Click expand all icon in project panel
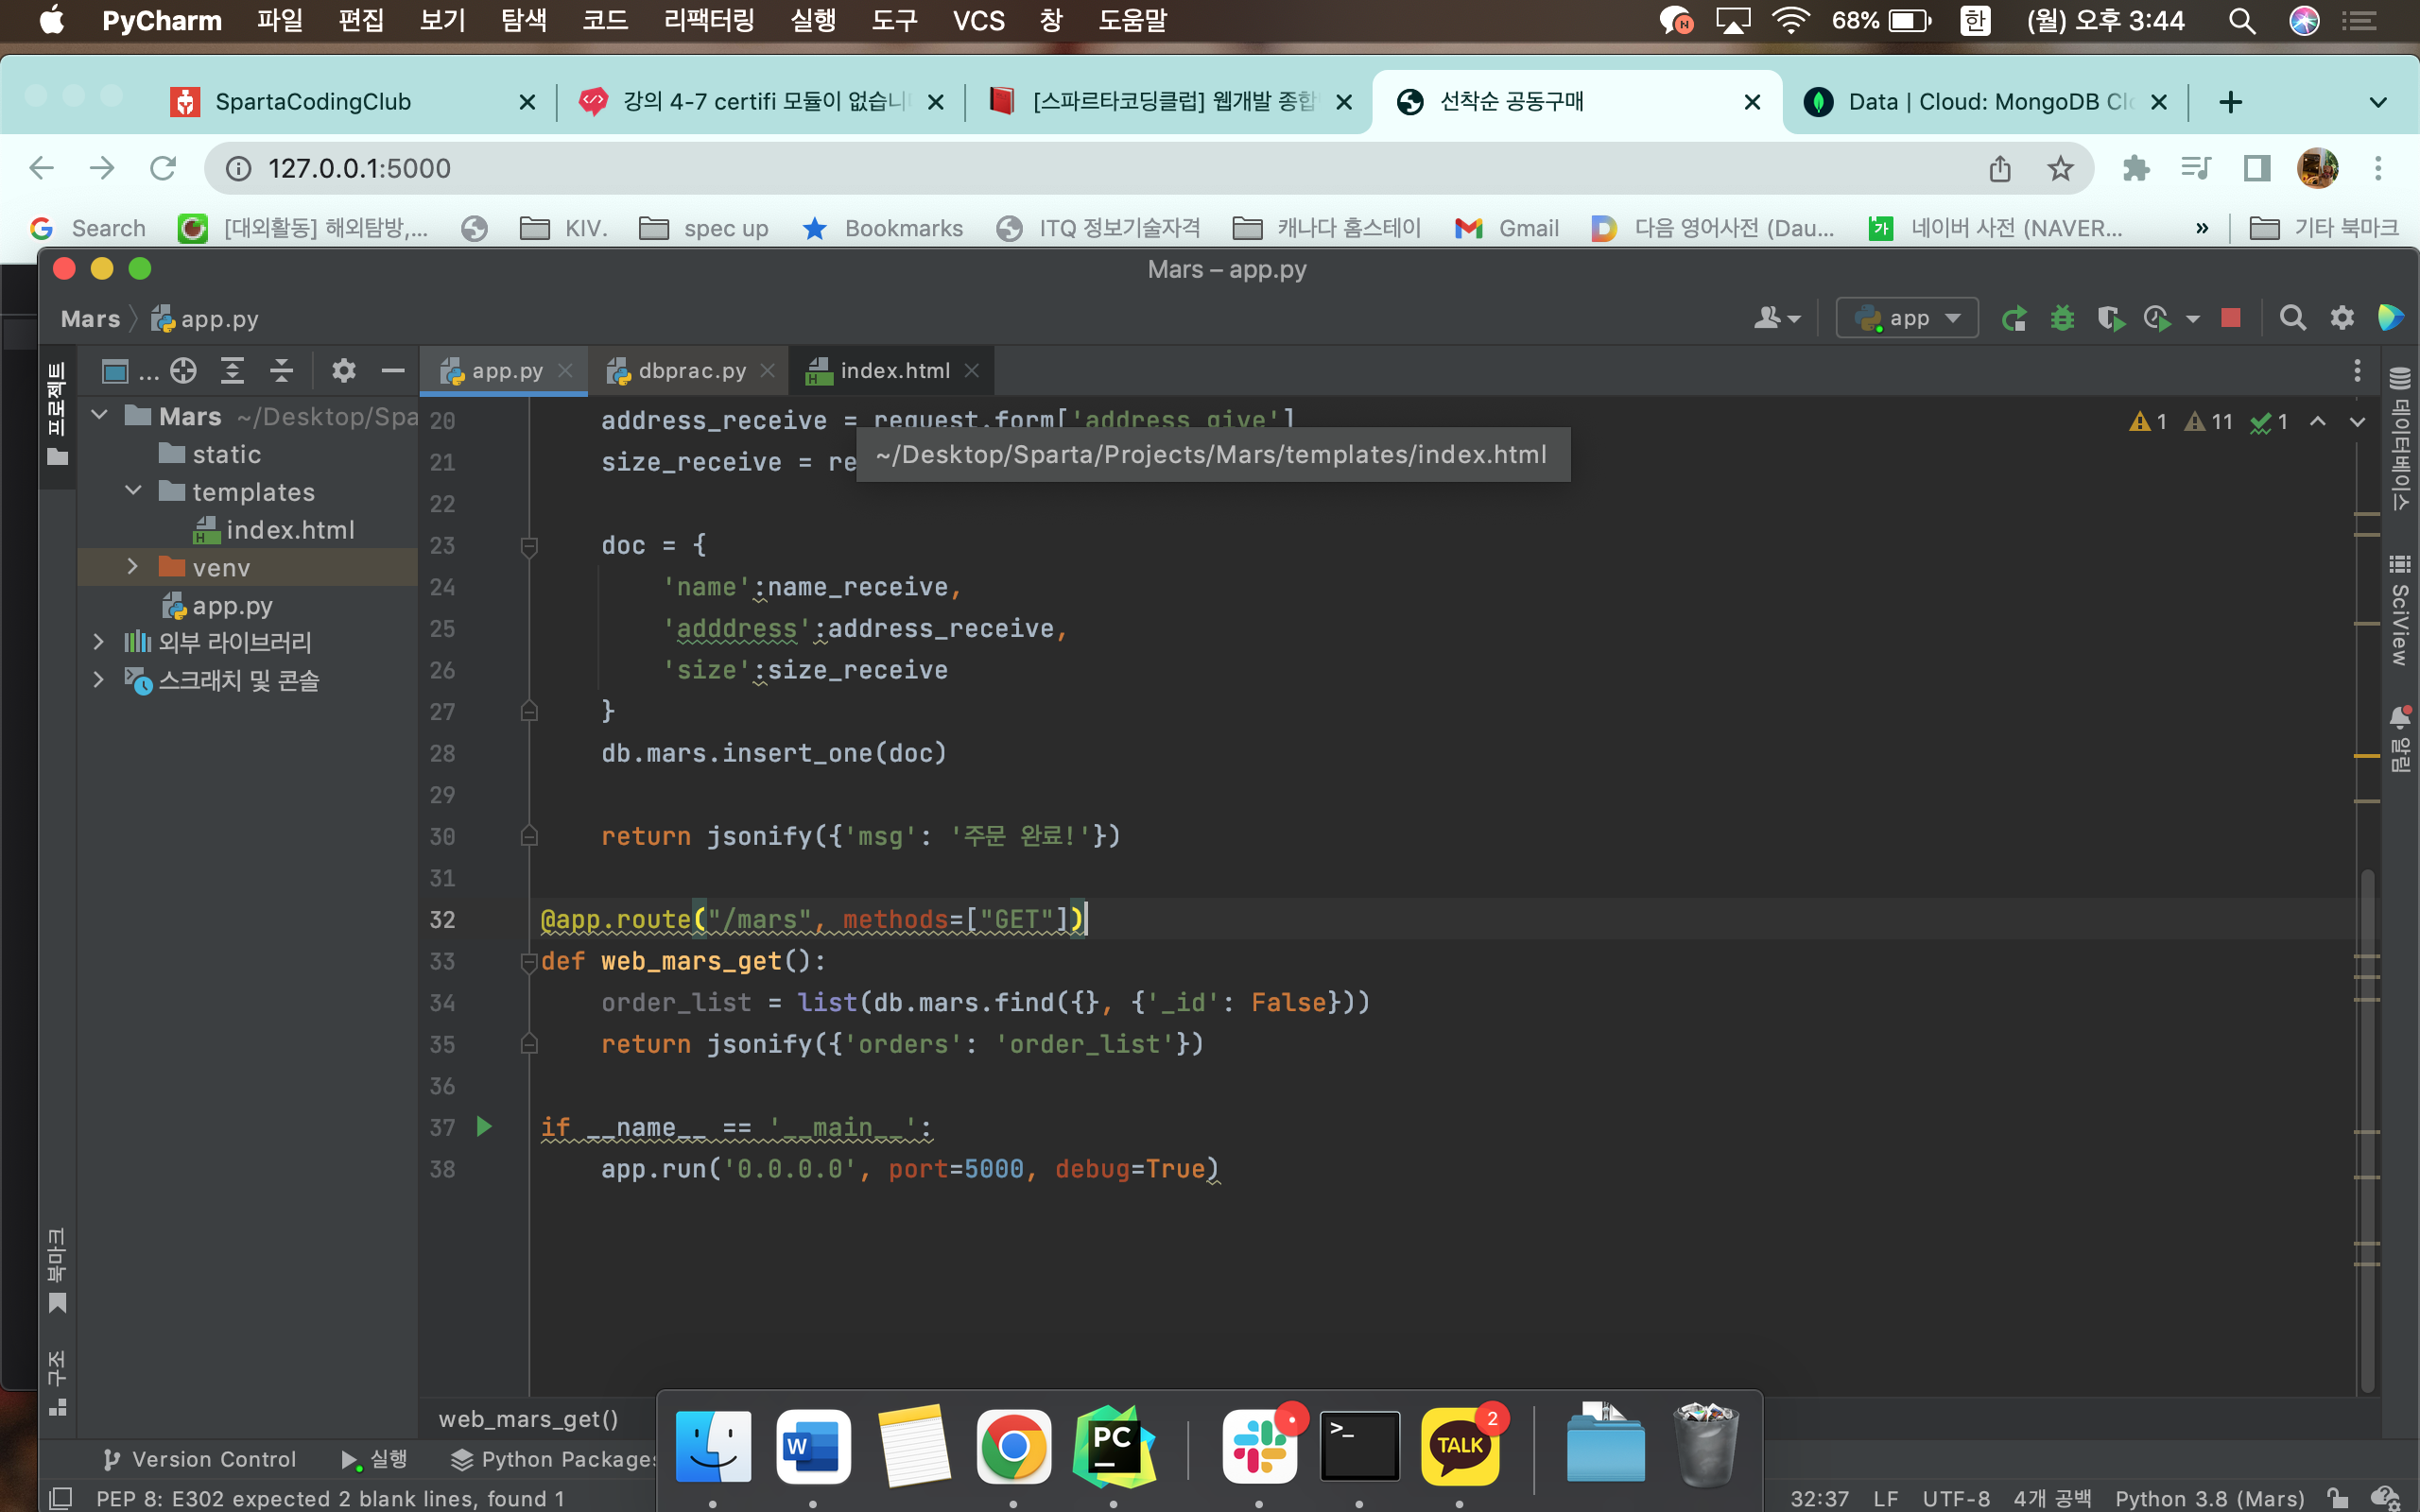This screenshot has width=2420, height=1512. coord(232,372)
